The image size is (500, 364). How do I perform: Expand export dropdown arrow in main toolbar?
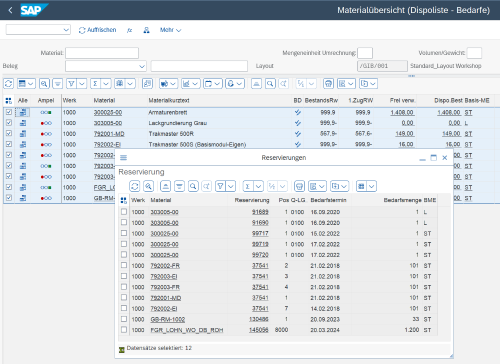(373, 83)
